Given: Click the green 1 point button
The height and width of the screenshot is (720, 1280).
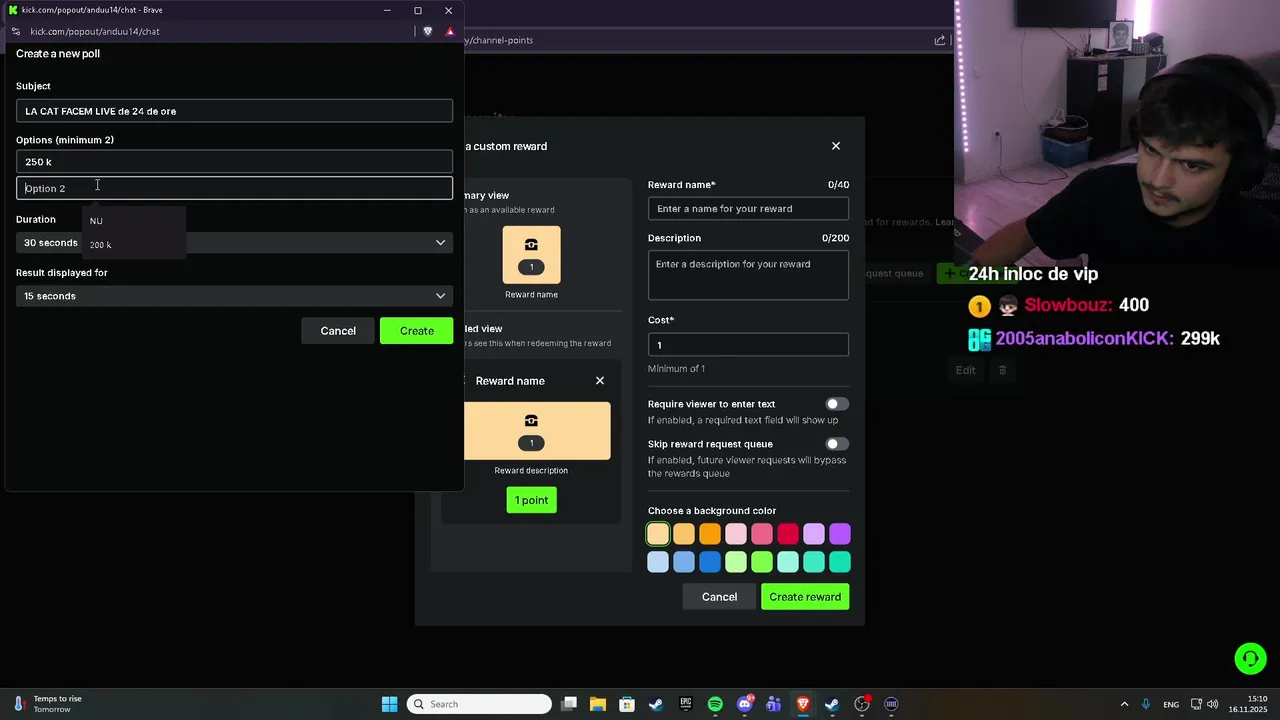Looking at the screenshot, I should click(531, 500).
